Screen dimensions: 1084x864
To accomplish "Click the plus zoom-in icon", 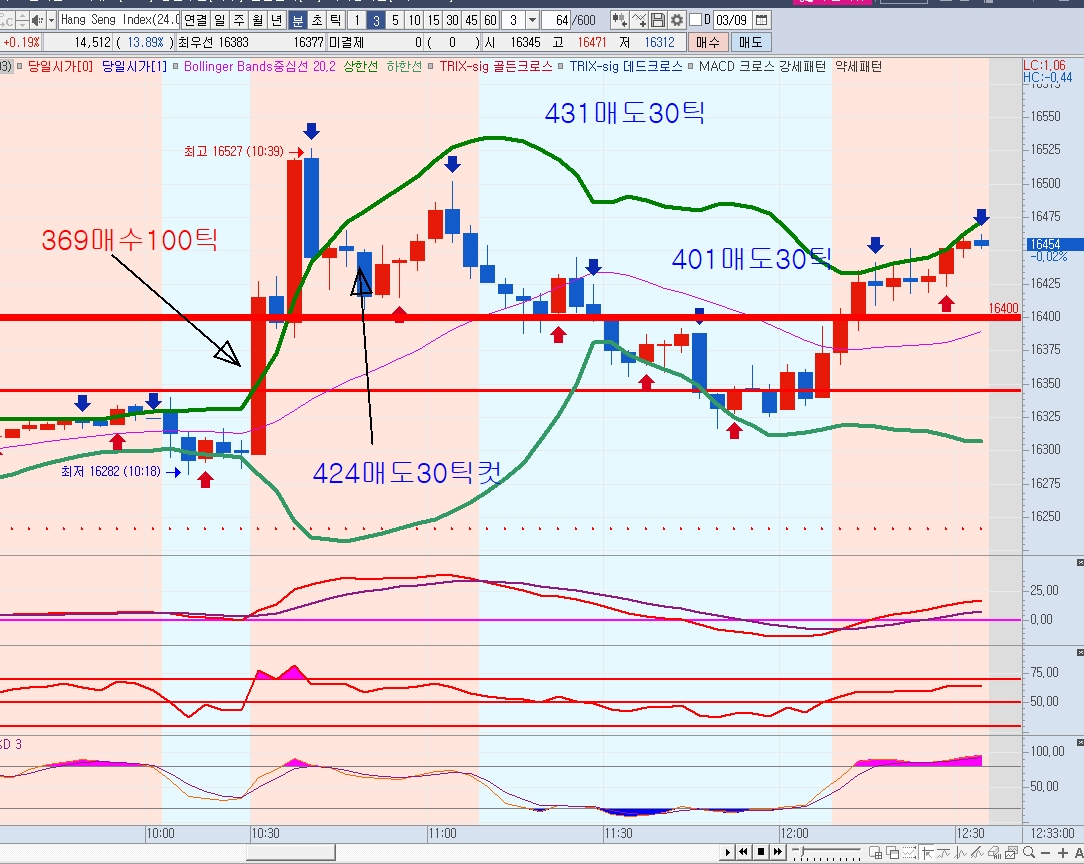I will tap(1062, 852).
